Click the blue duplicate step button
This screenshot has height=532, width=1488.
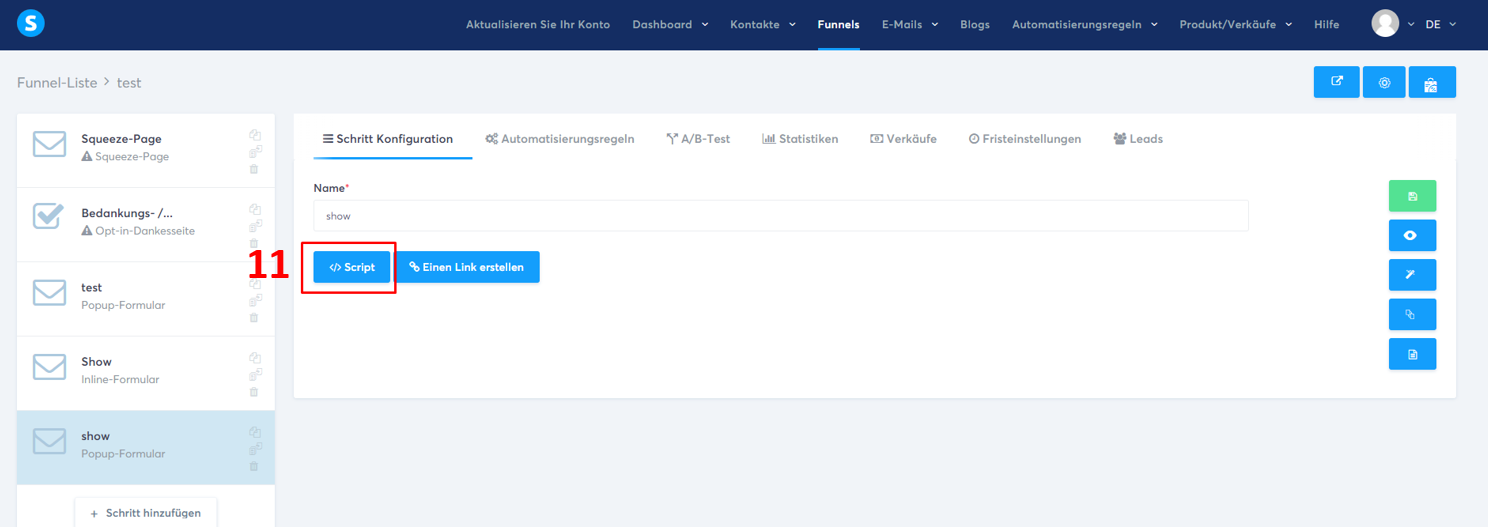click(x=1412, y=314)
